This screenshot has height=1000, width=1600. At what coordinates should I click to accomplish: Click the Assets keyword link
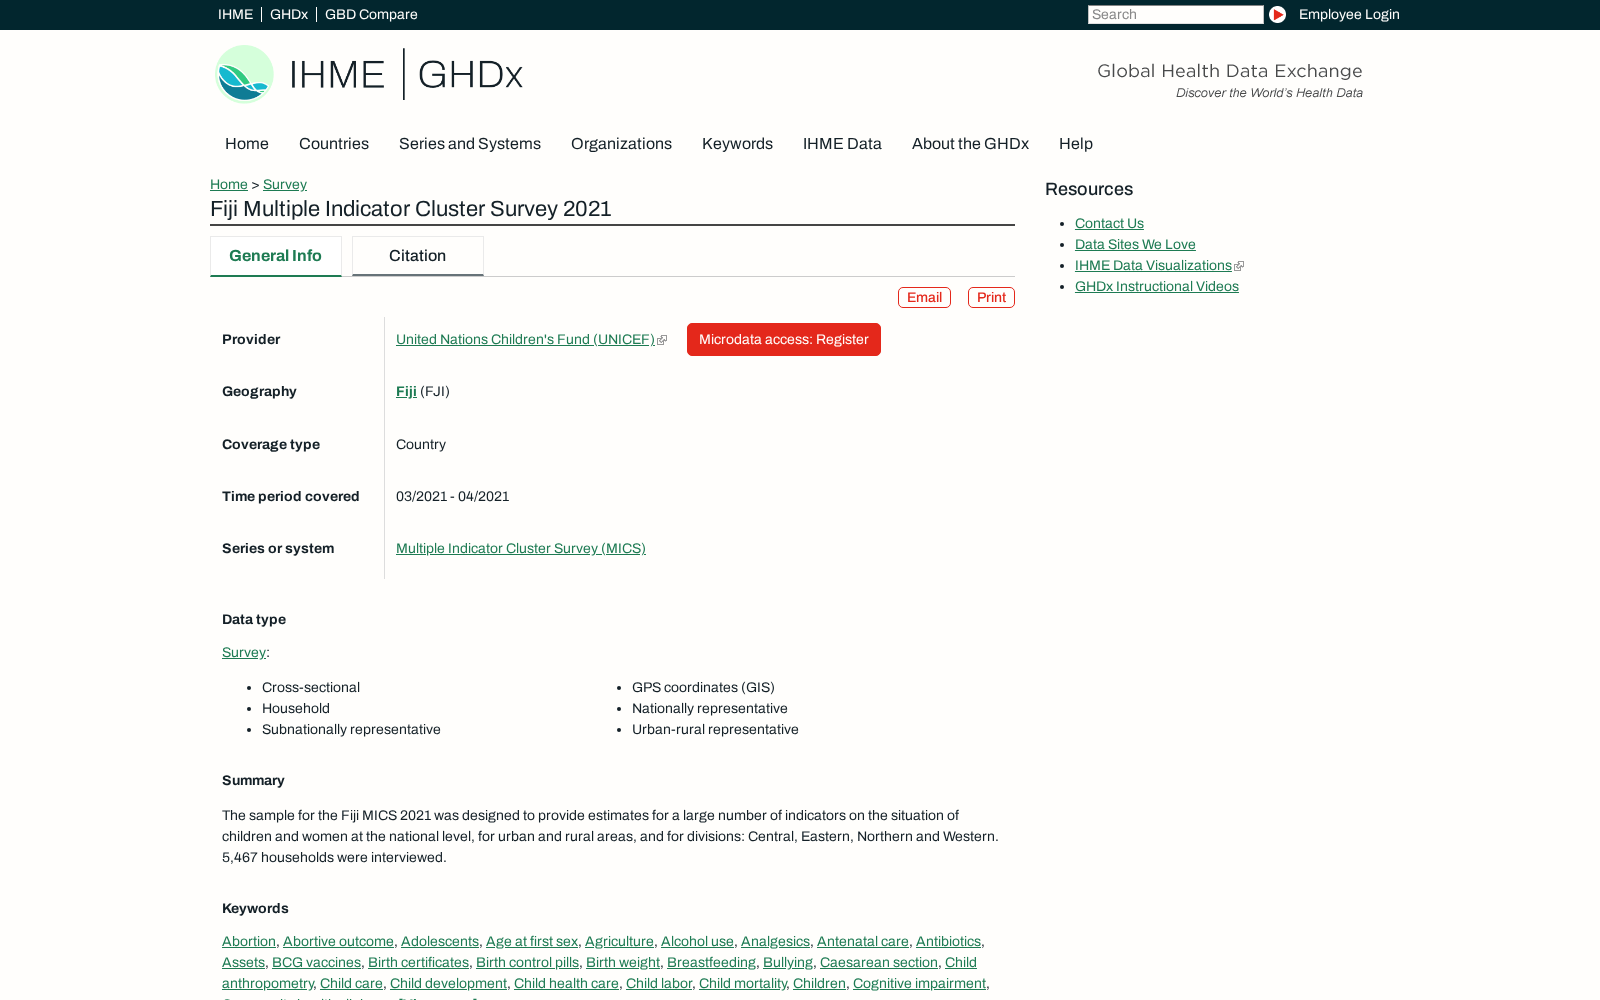coord(243,962)
